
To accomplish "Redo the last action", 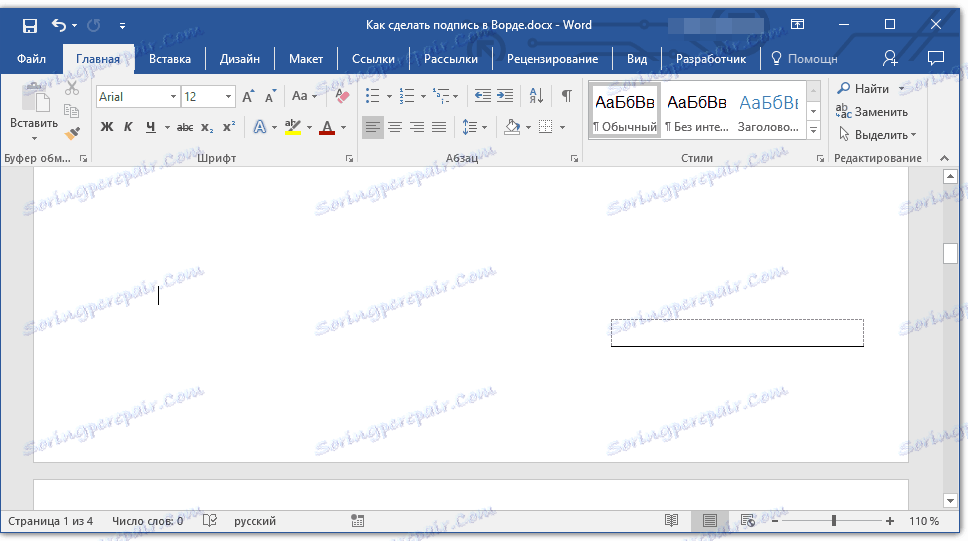I will (94, 25).
